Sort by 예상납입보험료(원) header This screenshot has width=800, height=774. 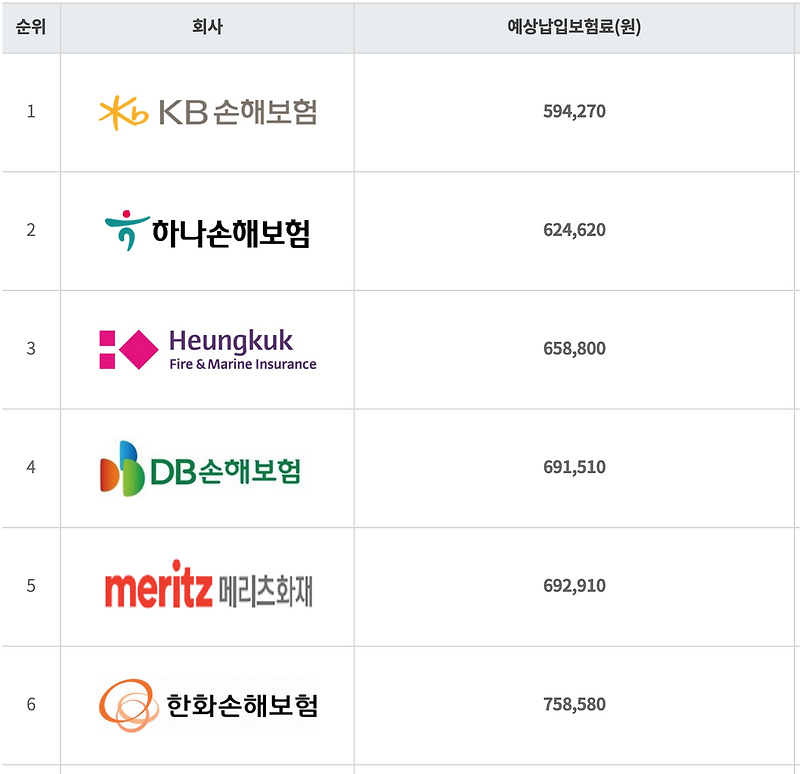[574, 27]
